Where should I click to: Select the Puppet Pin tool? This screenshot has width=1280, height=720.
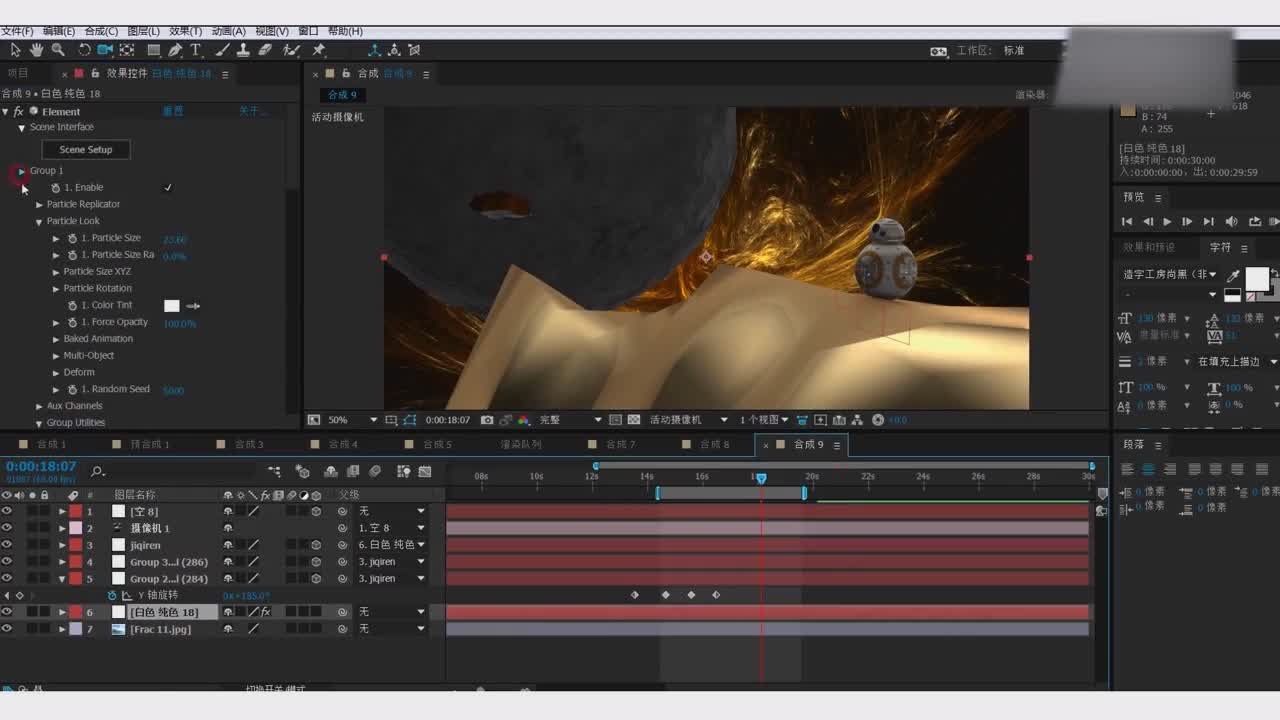[319, 50]
